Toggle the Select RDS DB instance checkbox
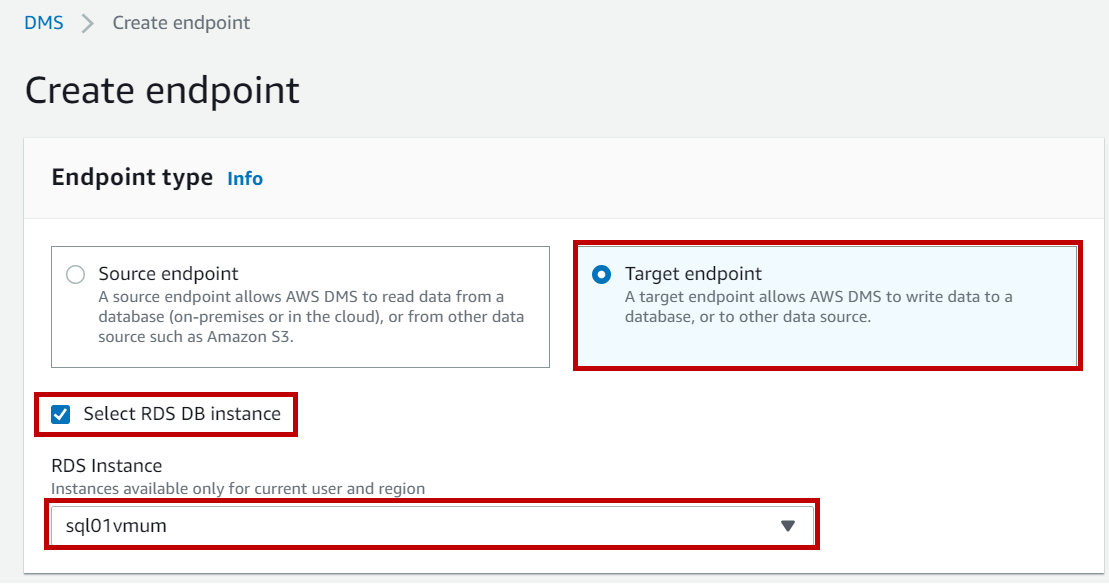The image size is (1109, 584). [x=61, y=414]
